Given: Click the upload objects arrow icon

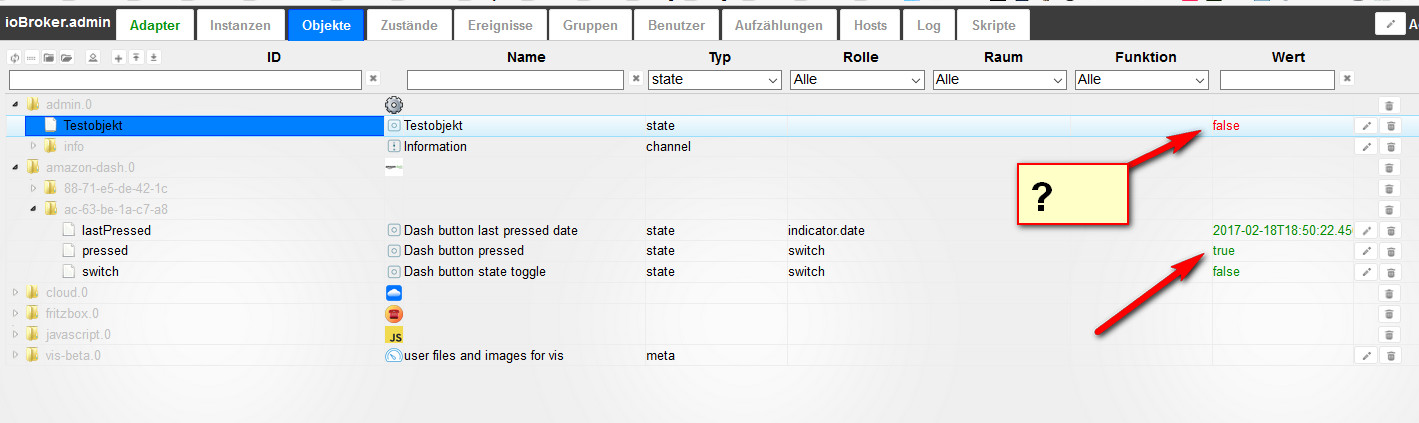Looking at the screenshot, I should 136,58.
